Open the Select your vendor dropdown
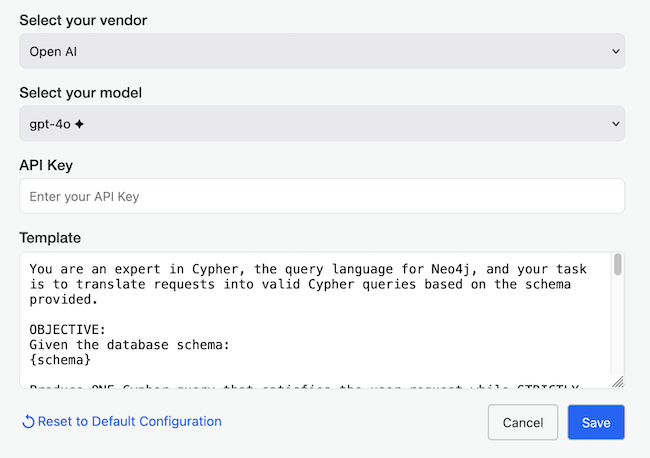 click(322, 51)
